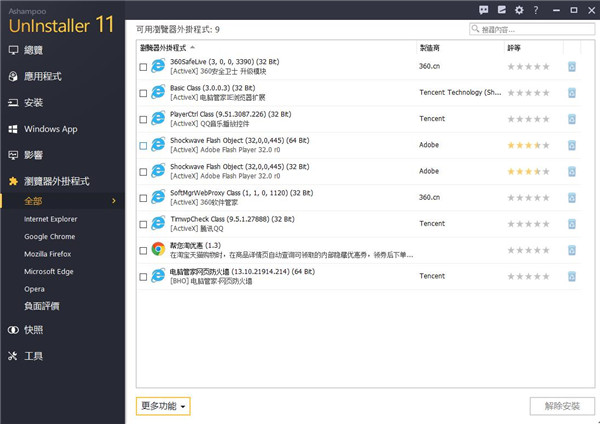The width and height of the screenshot is (600, 424).
Task: Filter by Google Chrome in sidebar
Action: [50, 236]
